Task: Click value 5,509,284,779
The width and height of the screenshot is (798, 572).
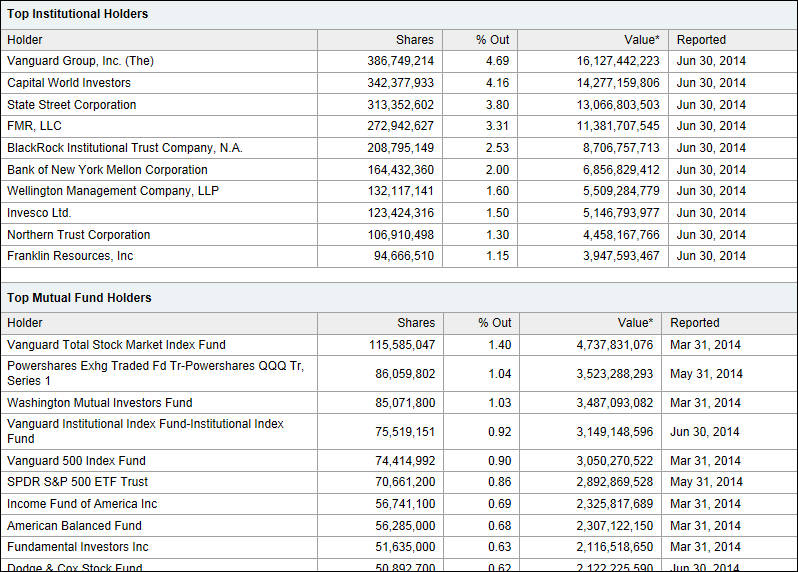Action: (x=621, y=191)
